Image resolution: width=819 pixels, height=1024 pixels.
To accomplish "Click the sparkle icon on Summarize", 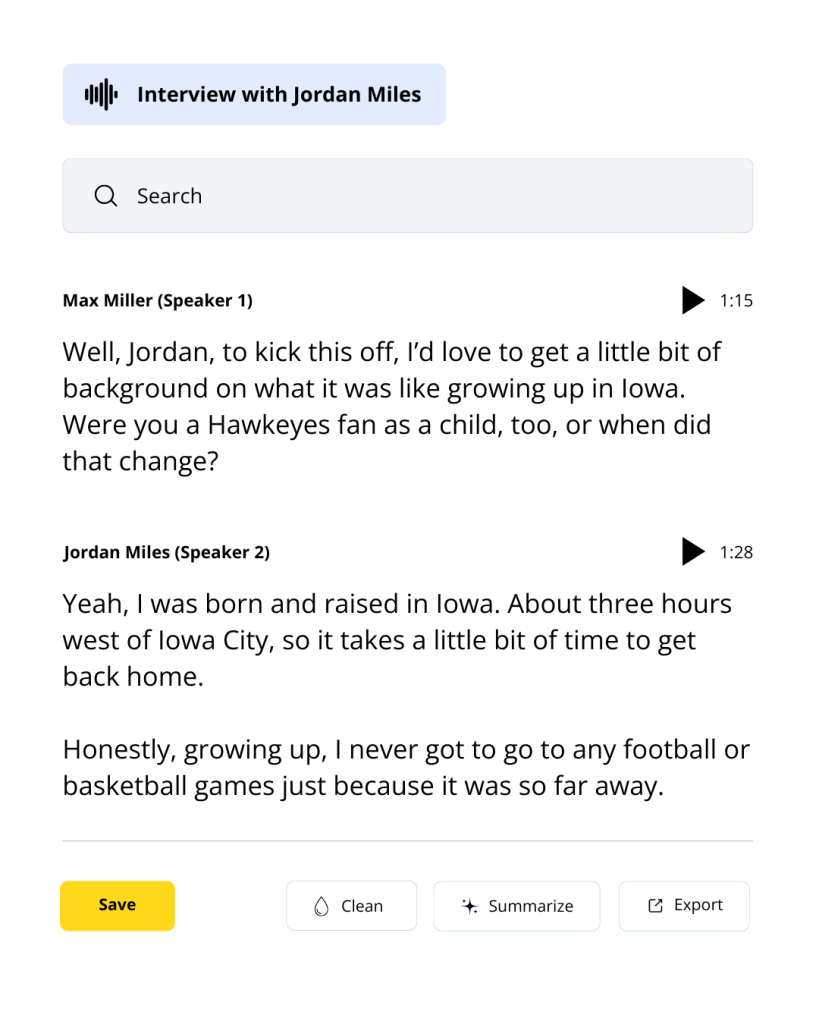I will click(x=470, y=906).
